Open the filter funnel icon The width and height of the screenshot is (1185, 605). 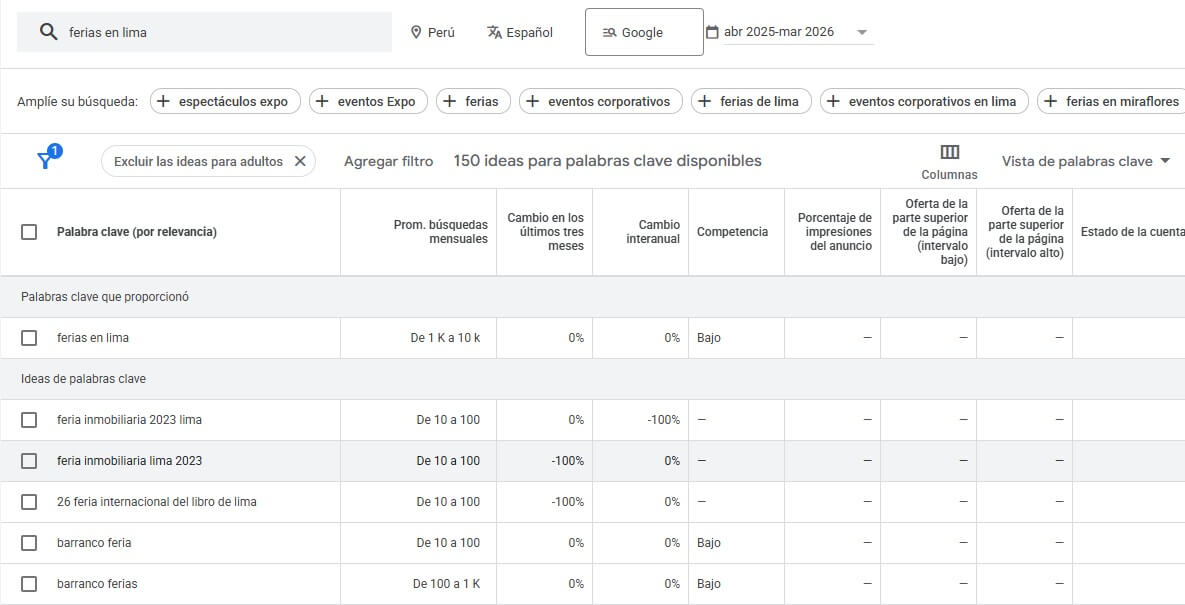point(46,160)
